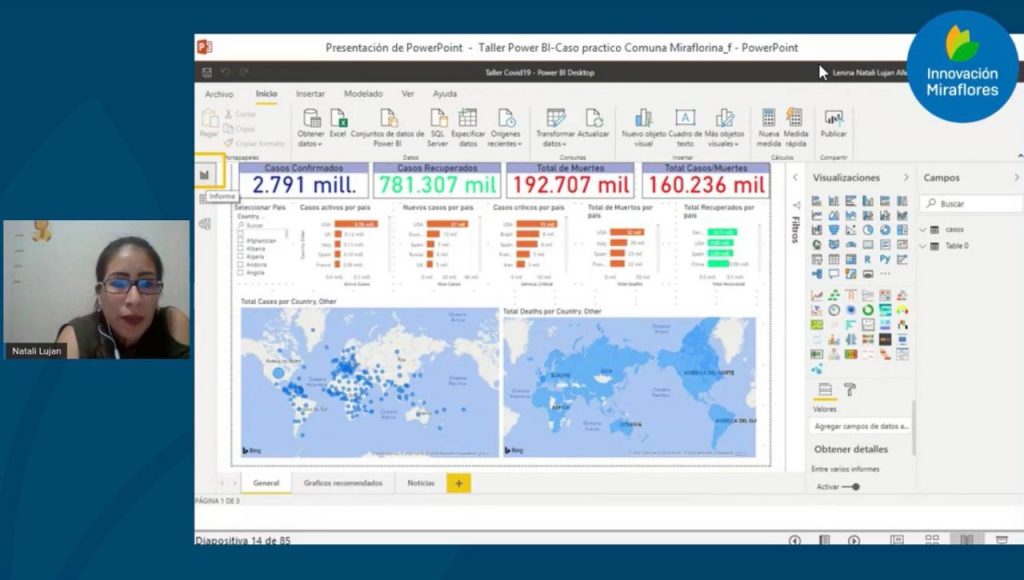The width and height of the screenshot is (1024, 580).
Task: Open the Modelado ribbon tab
Action: click(x=364, y=94)
